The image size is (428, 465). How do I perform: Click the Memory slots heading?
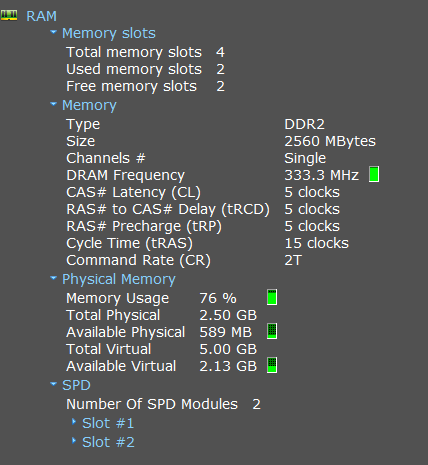point(109,33)
